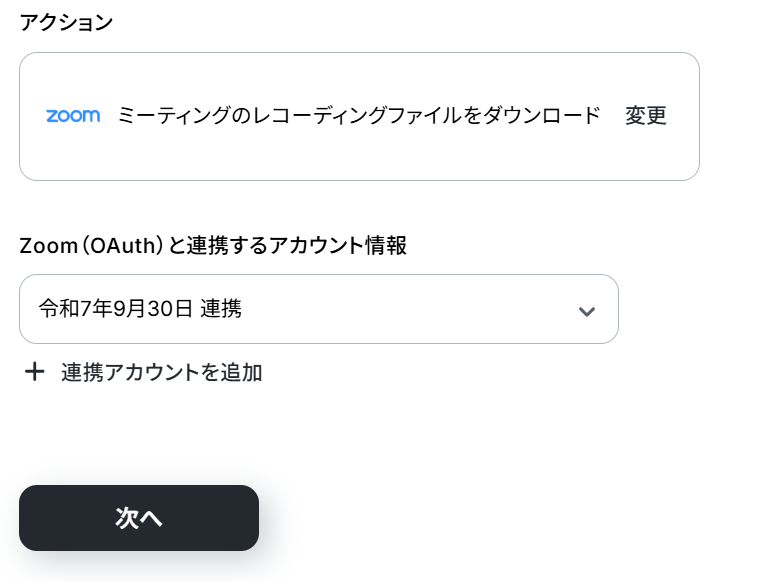
Task: Select the ミーティングのレコーディングファイルをダウンロード action text
Action: coord(359,116)
